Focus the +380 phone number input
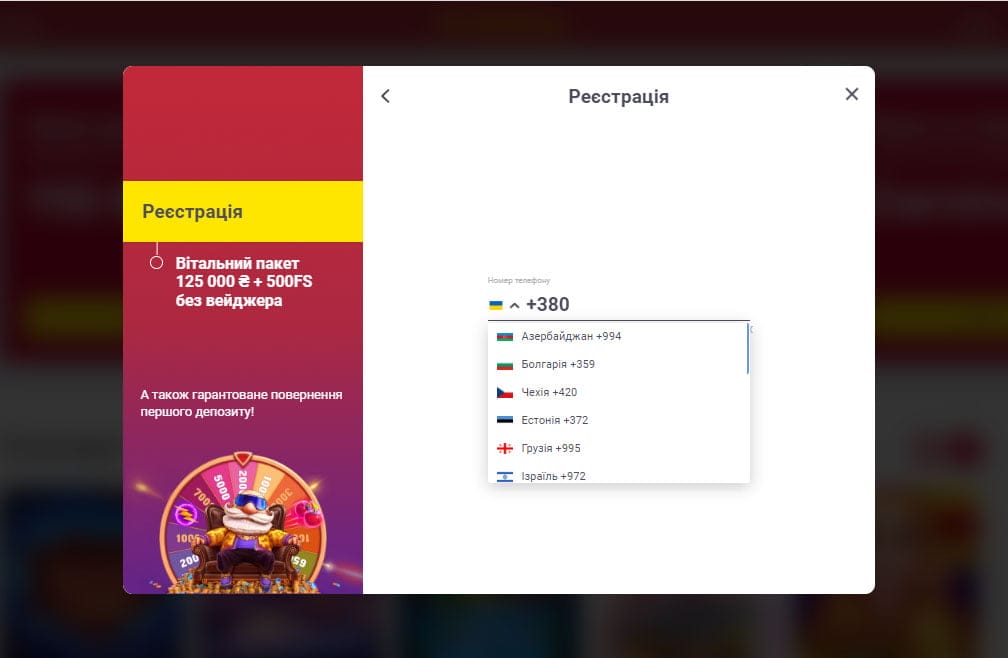 (630, 305)
